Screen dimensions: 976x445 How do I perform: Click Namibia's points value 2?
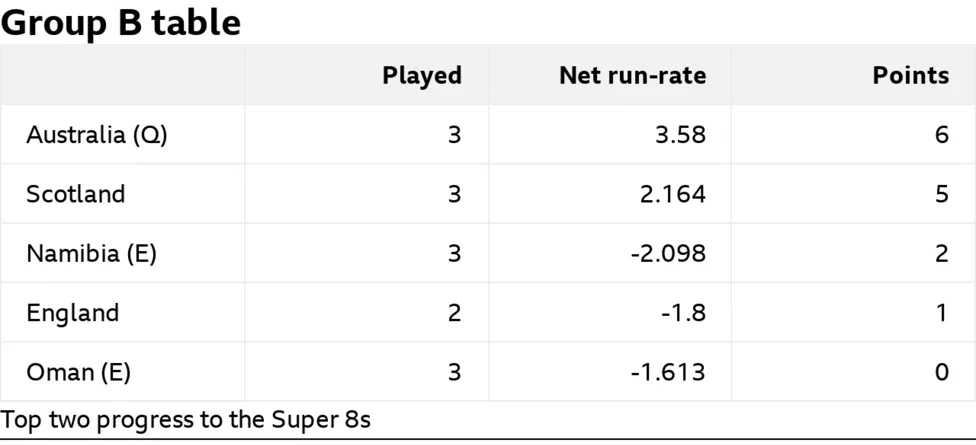coord(942,254)
